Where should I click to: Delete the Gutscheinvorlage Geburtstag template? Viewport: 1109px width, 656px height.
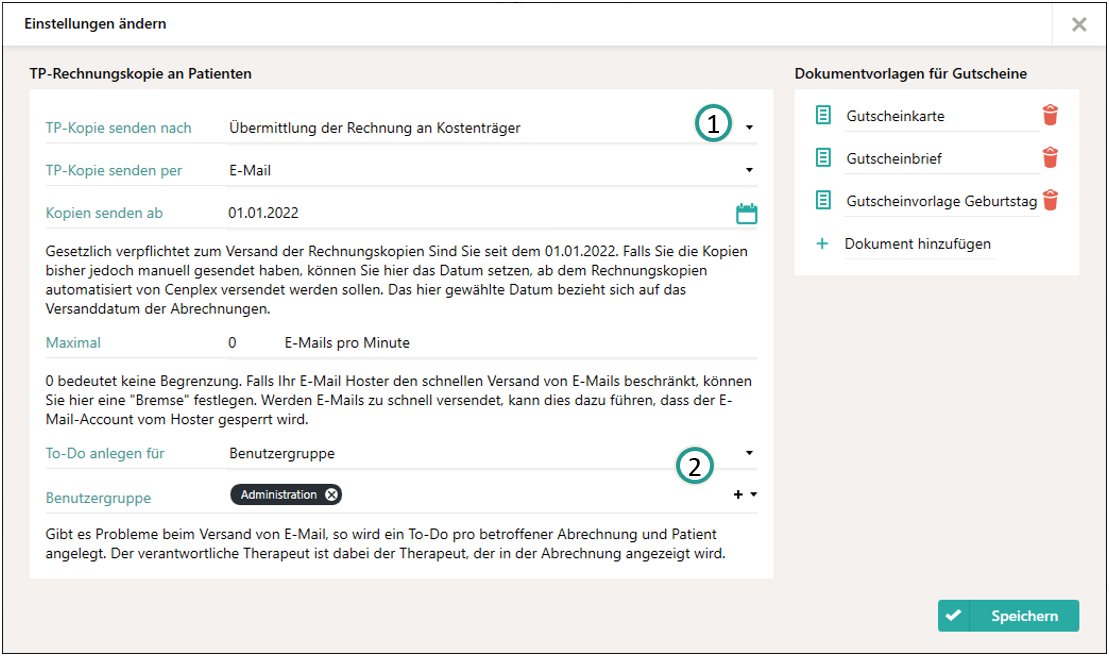1050,200
